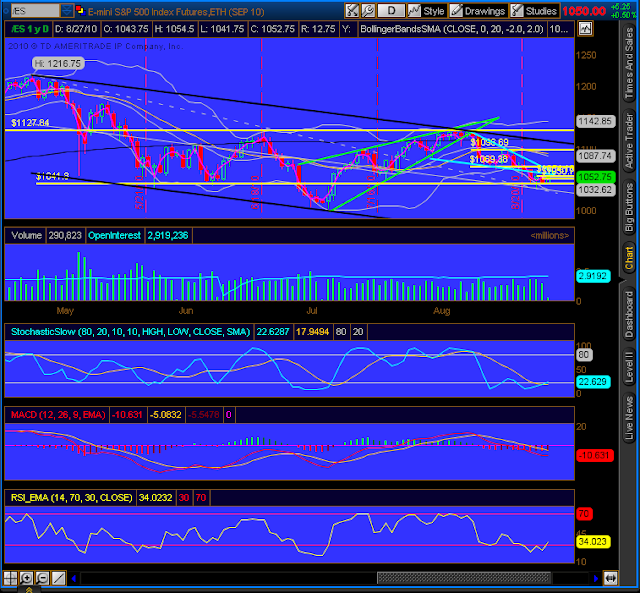Open the Drawings menu button
This screenshot has width=640, height=593.
click(x=478, y=11)
